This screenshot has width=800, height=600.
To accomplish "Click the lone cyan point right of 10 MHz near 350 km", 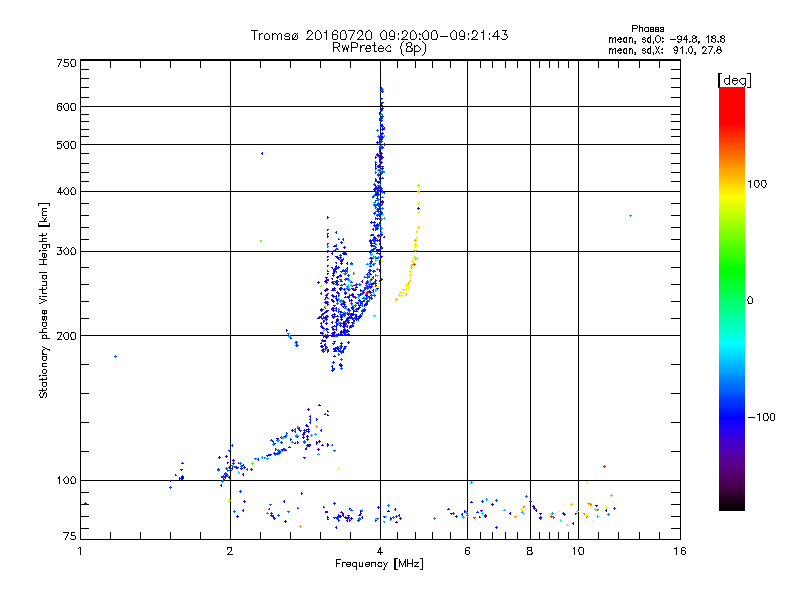I will (631, 216).
